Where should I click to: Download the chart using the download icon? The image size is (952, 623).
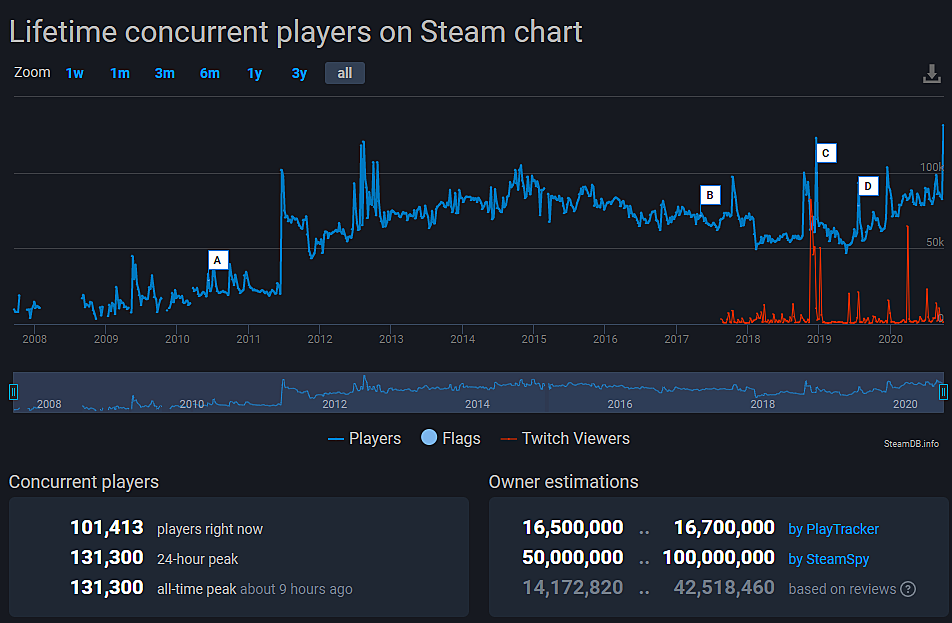[x=931, y=74]
